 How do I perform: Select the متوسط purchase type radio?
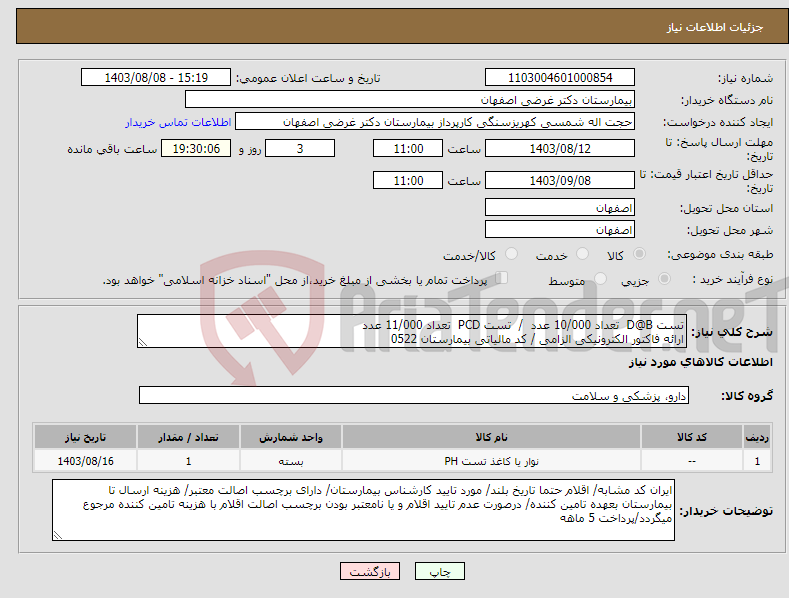[600, 278]
